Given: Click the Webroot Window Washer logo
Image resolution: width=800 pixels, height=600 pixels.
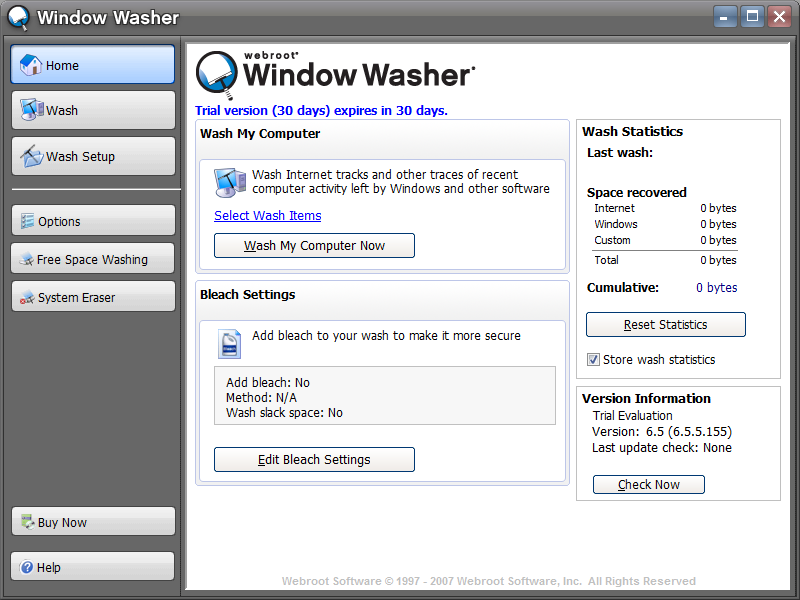Looking at the screenshot, I should pyautogui.click(x=335, y=72).
